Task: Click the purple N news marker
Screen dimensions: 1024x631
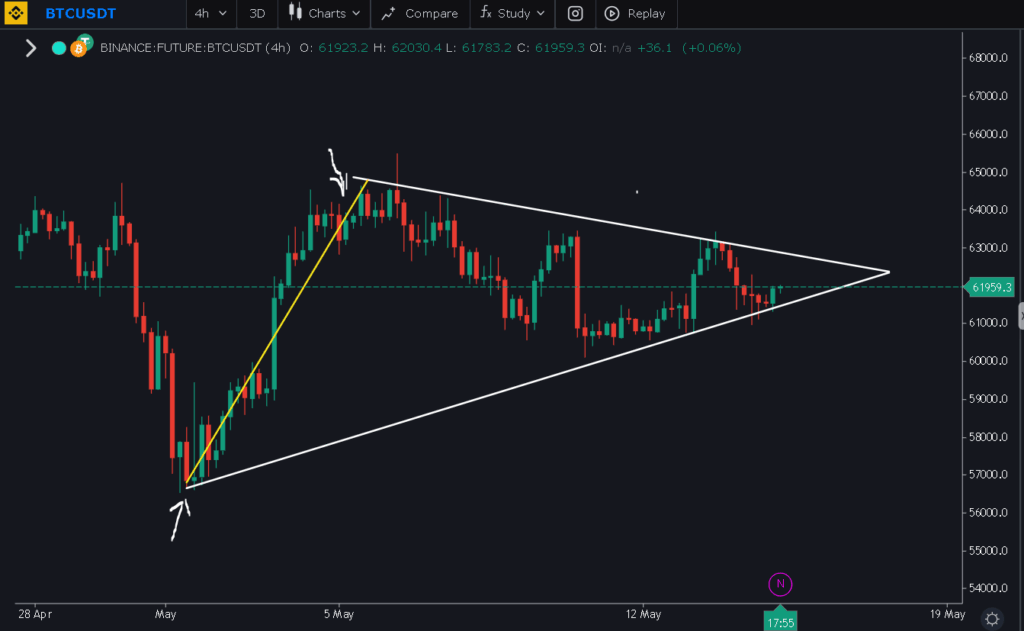Action: [x=779, y=583]
